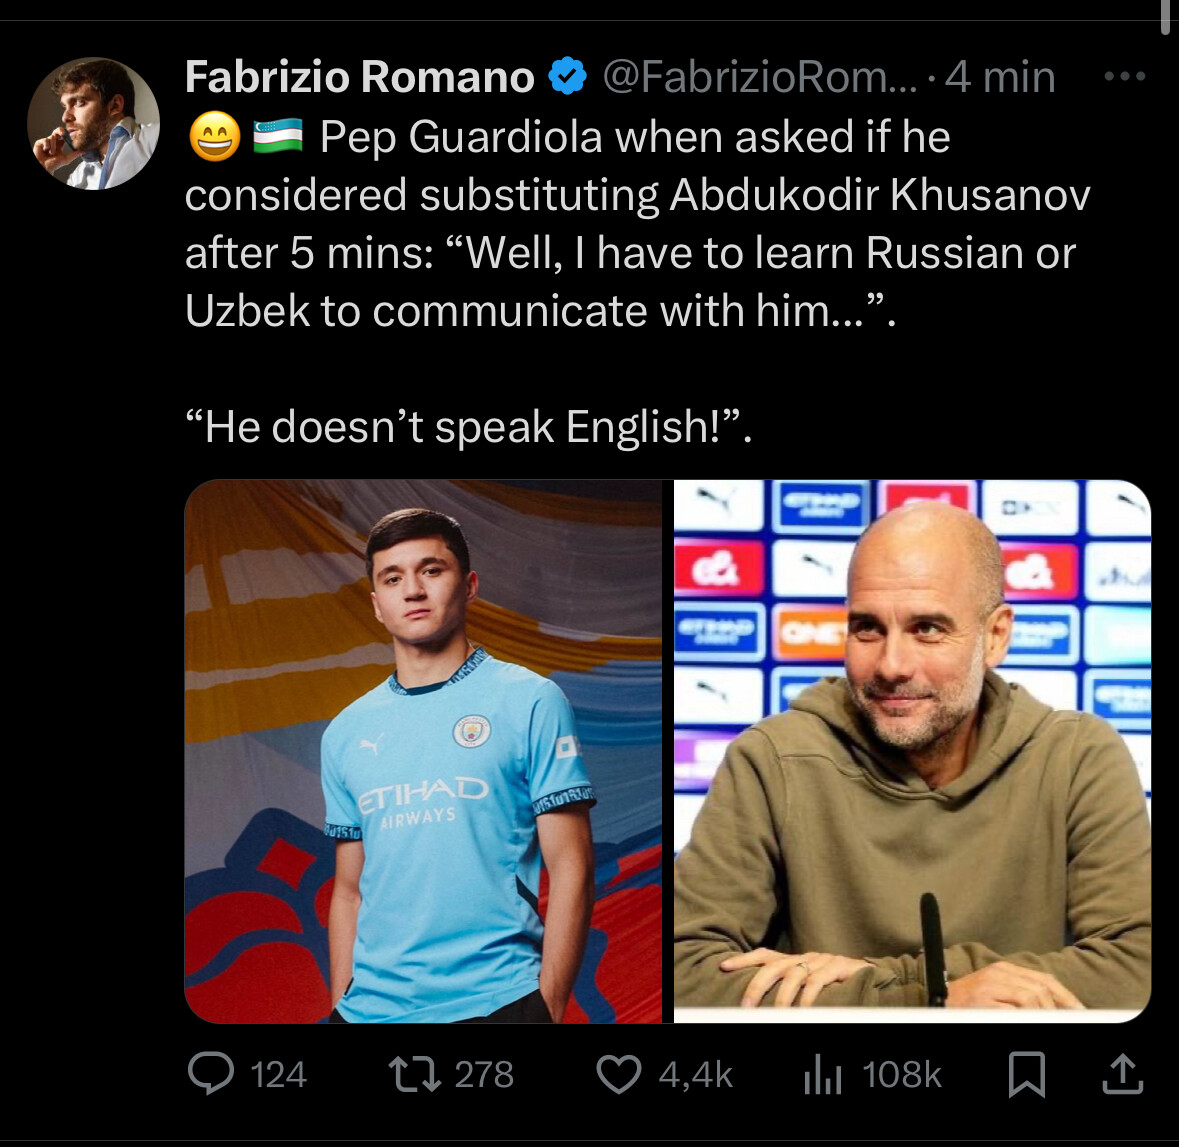
Task: Click the @FabrizioRom... handle
Action: tap(760, 77)
